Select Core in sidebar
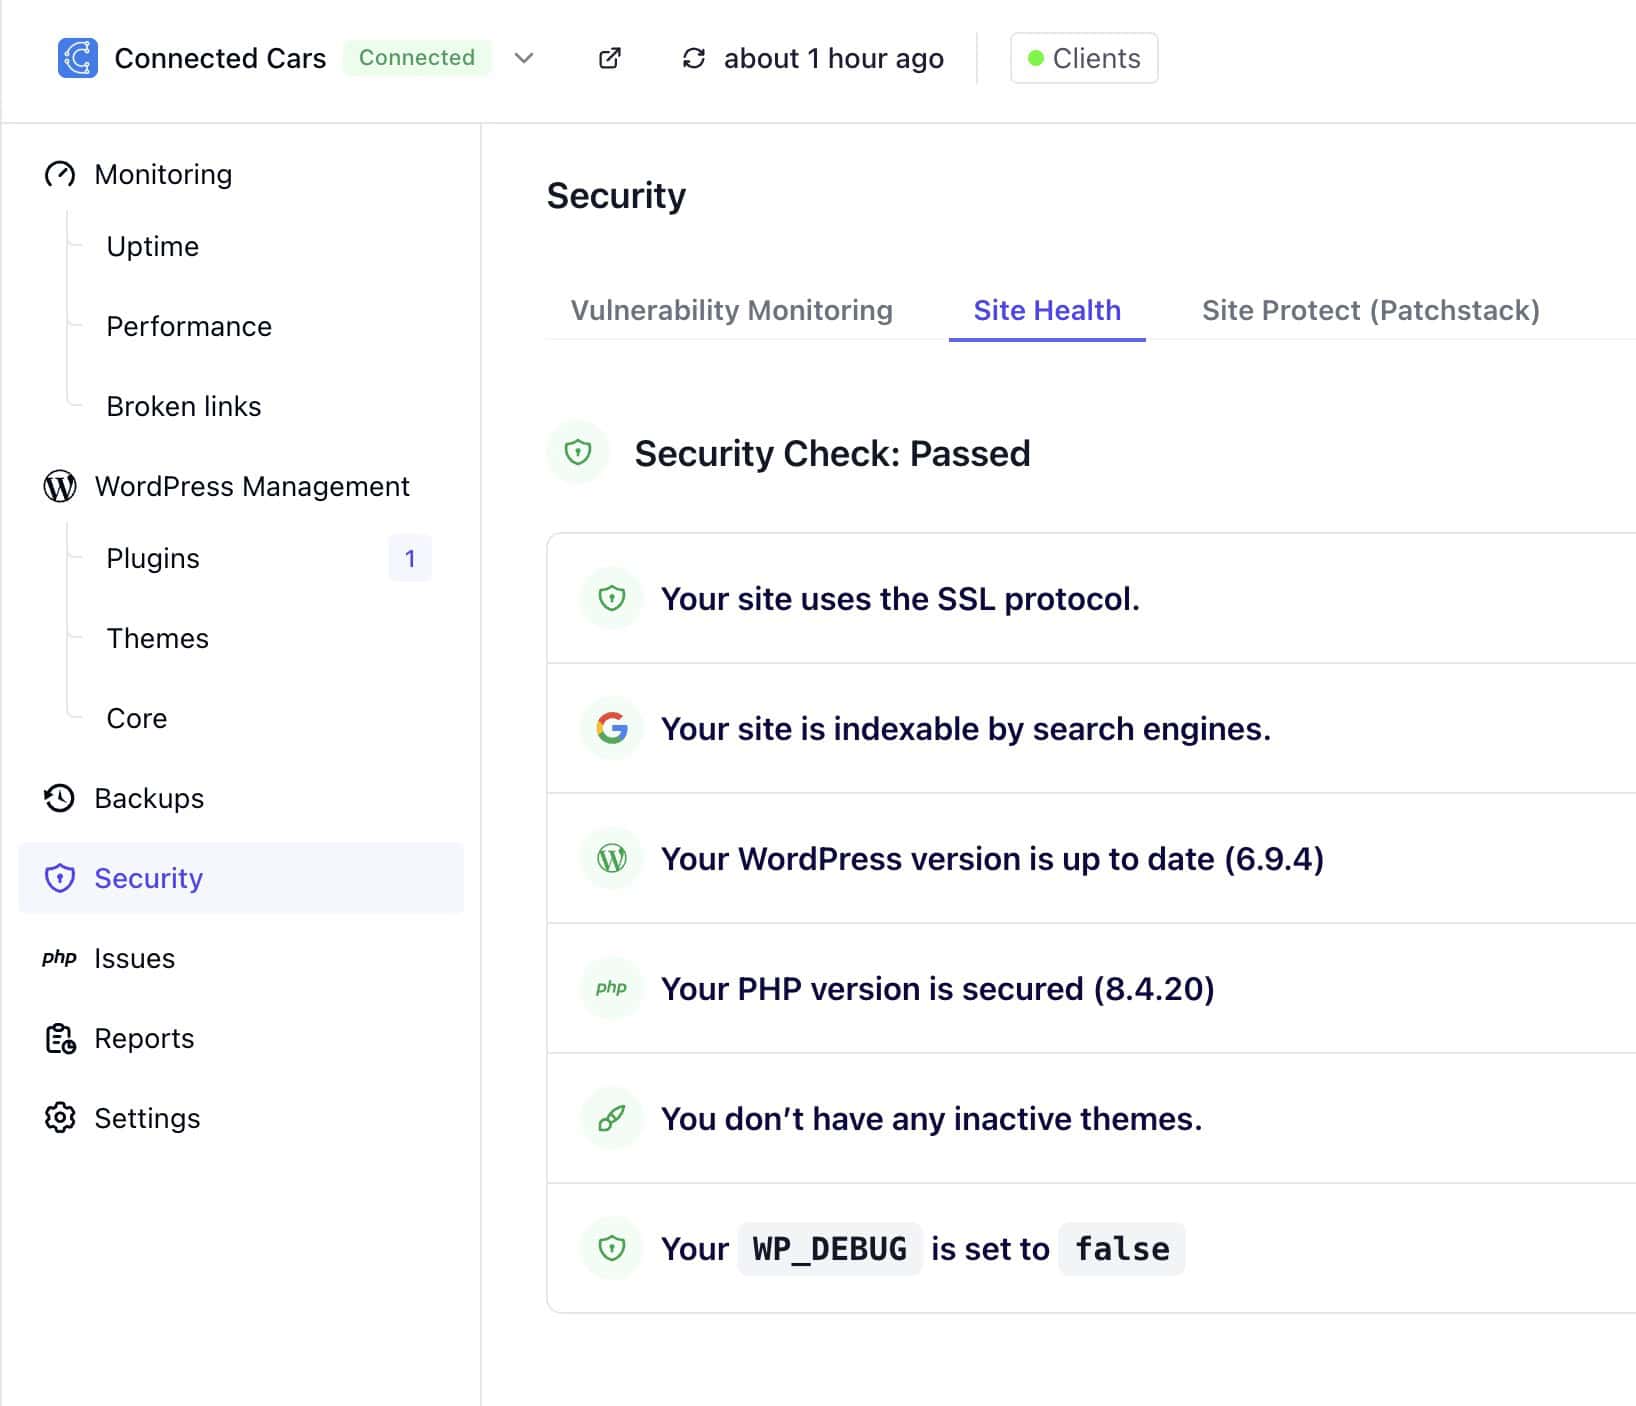Screen dimensions: 1636x1406 point(137,718)
